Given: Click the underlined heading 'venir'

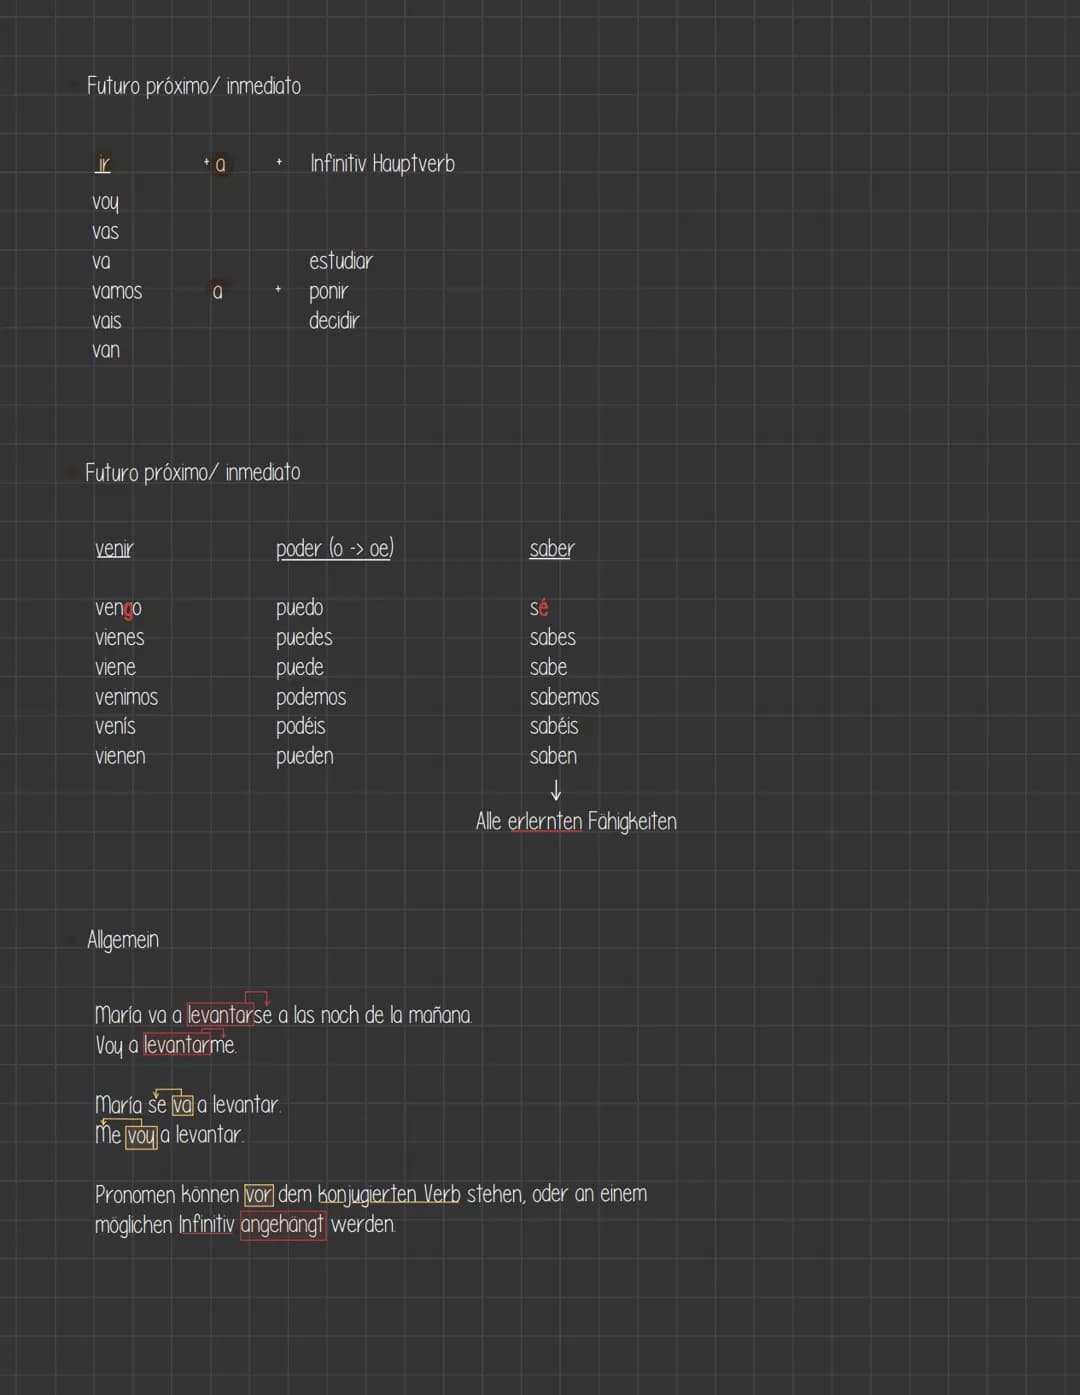Looking at the screenshot, I should (114, 549).
